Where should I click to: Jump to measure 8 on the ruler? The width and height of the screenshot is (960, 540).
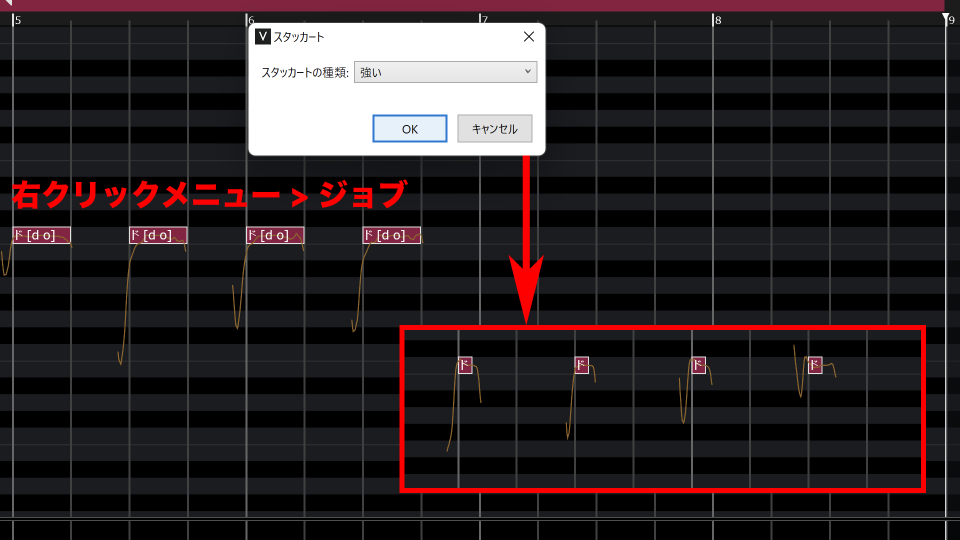click(x=717, y=20)
